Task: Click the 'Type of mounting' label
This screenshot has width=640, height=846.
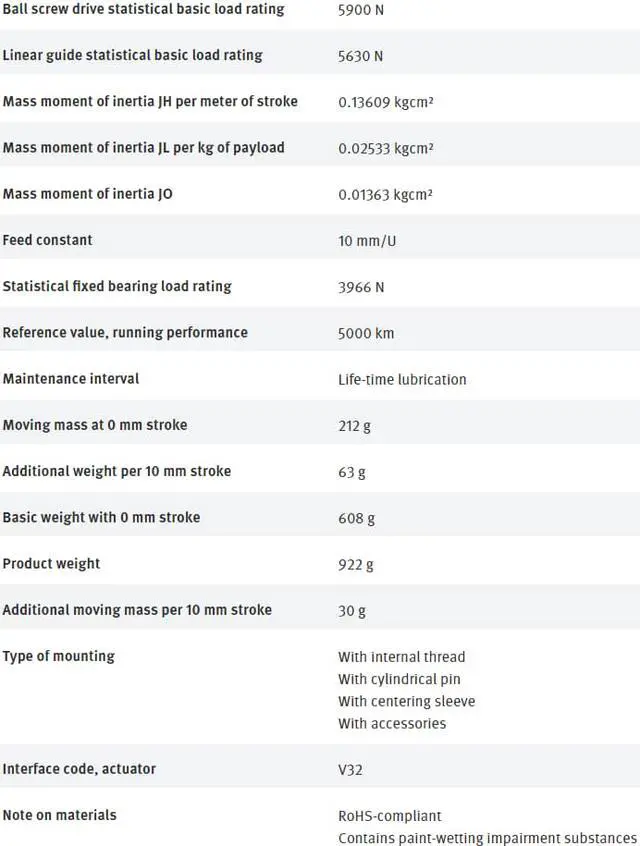Action: pyautogui.click(x=58, y=656)
